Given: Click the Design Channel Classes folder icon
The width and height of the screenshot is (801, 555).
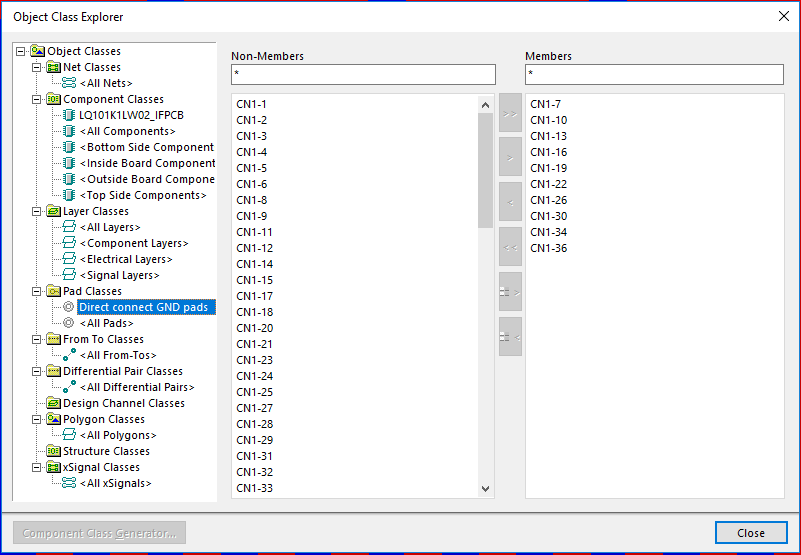Looking at the screenshot, I should tap(53, 403).
